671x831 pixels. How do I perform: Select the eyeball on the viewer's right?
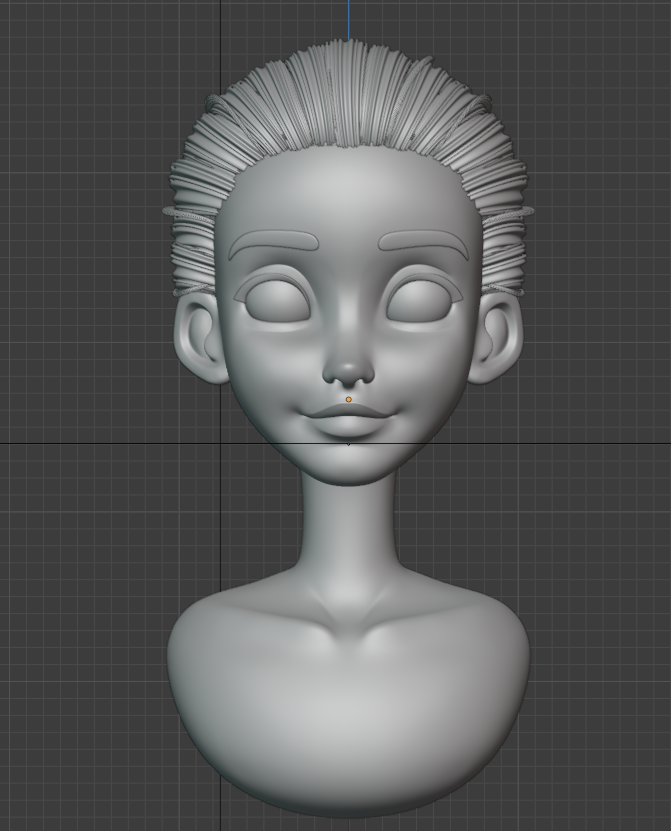(419, 301)
